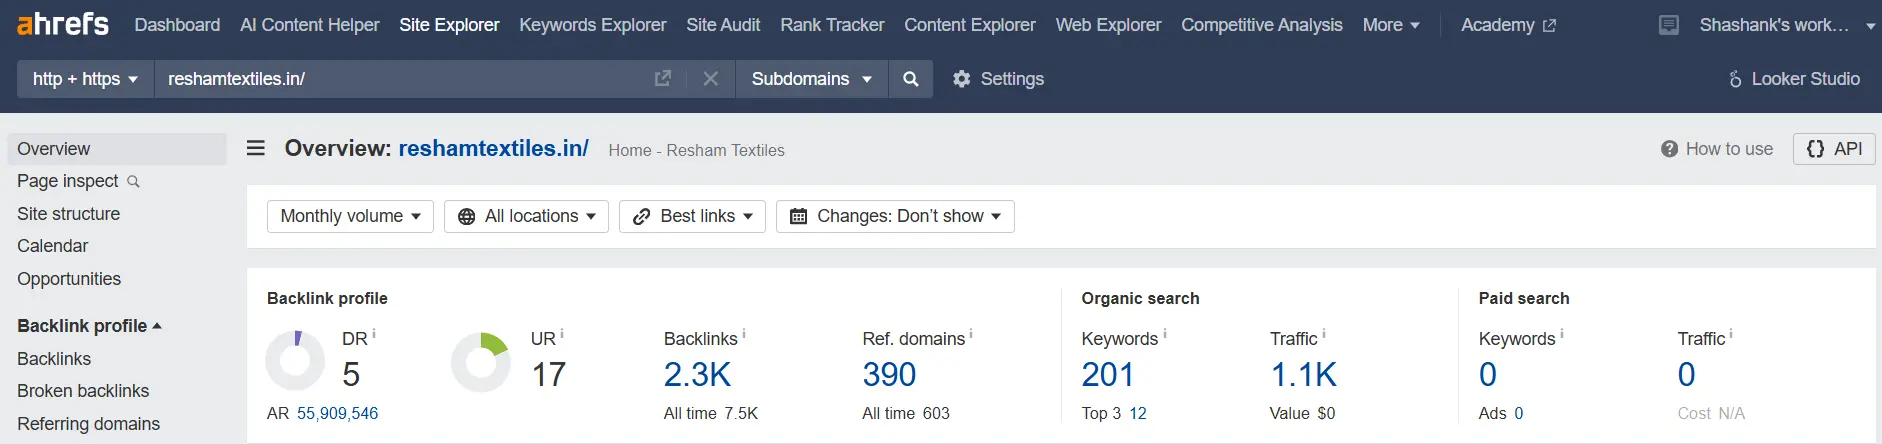
Task: Select Overview in the sidebar
Action: [x=117, y=149]
